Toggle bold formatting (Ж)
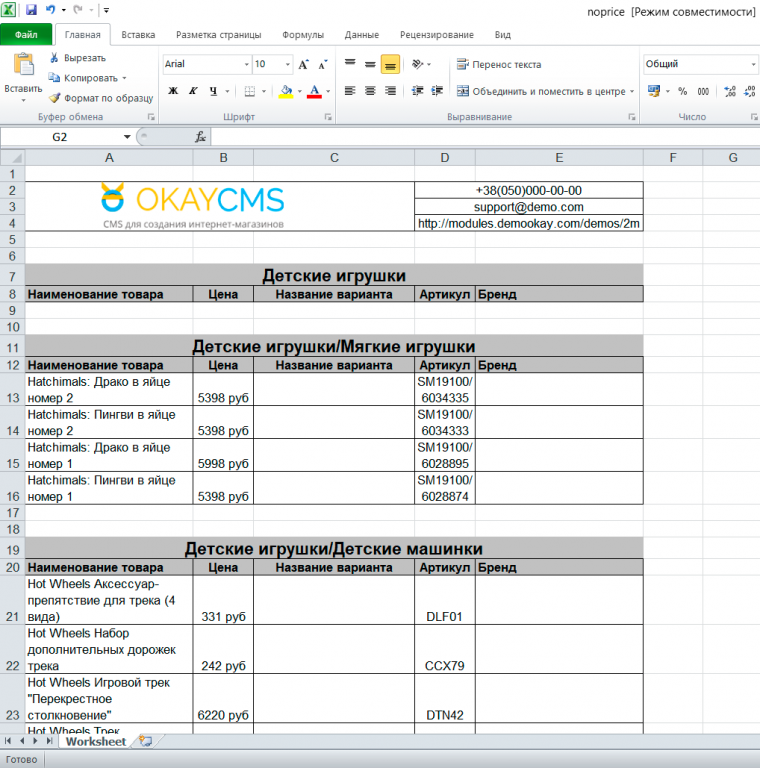The height and width of the screenshot is (768, 760). [173, 91]
